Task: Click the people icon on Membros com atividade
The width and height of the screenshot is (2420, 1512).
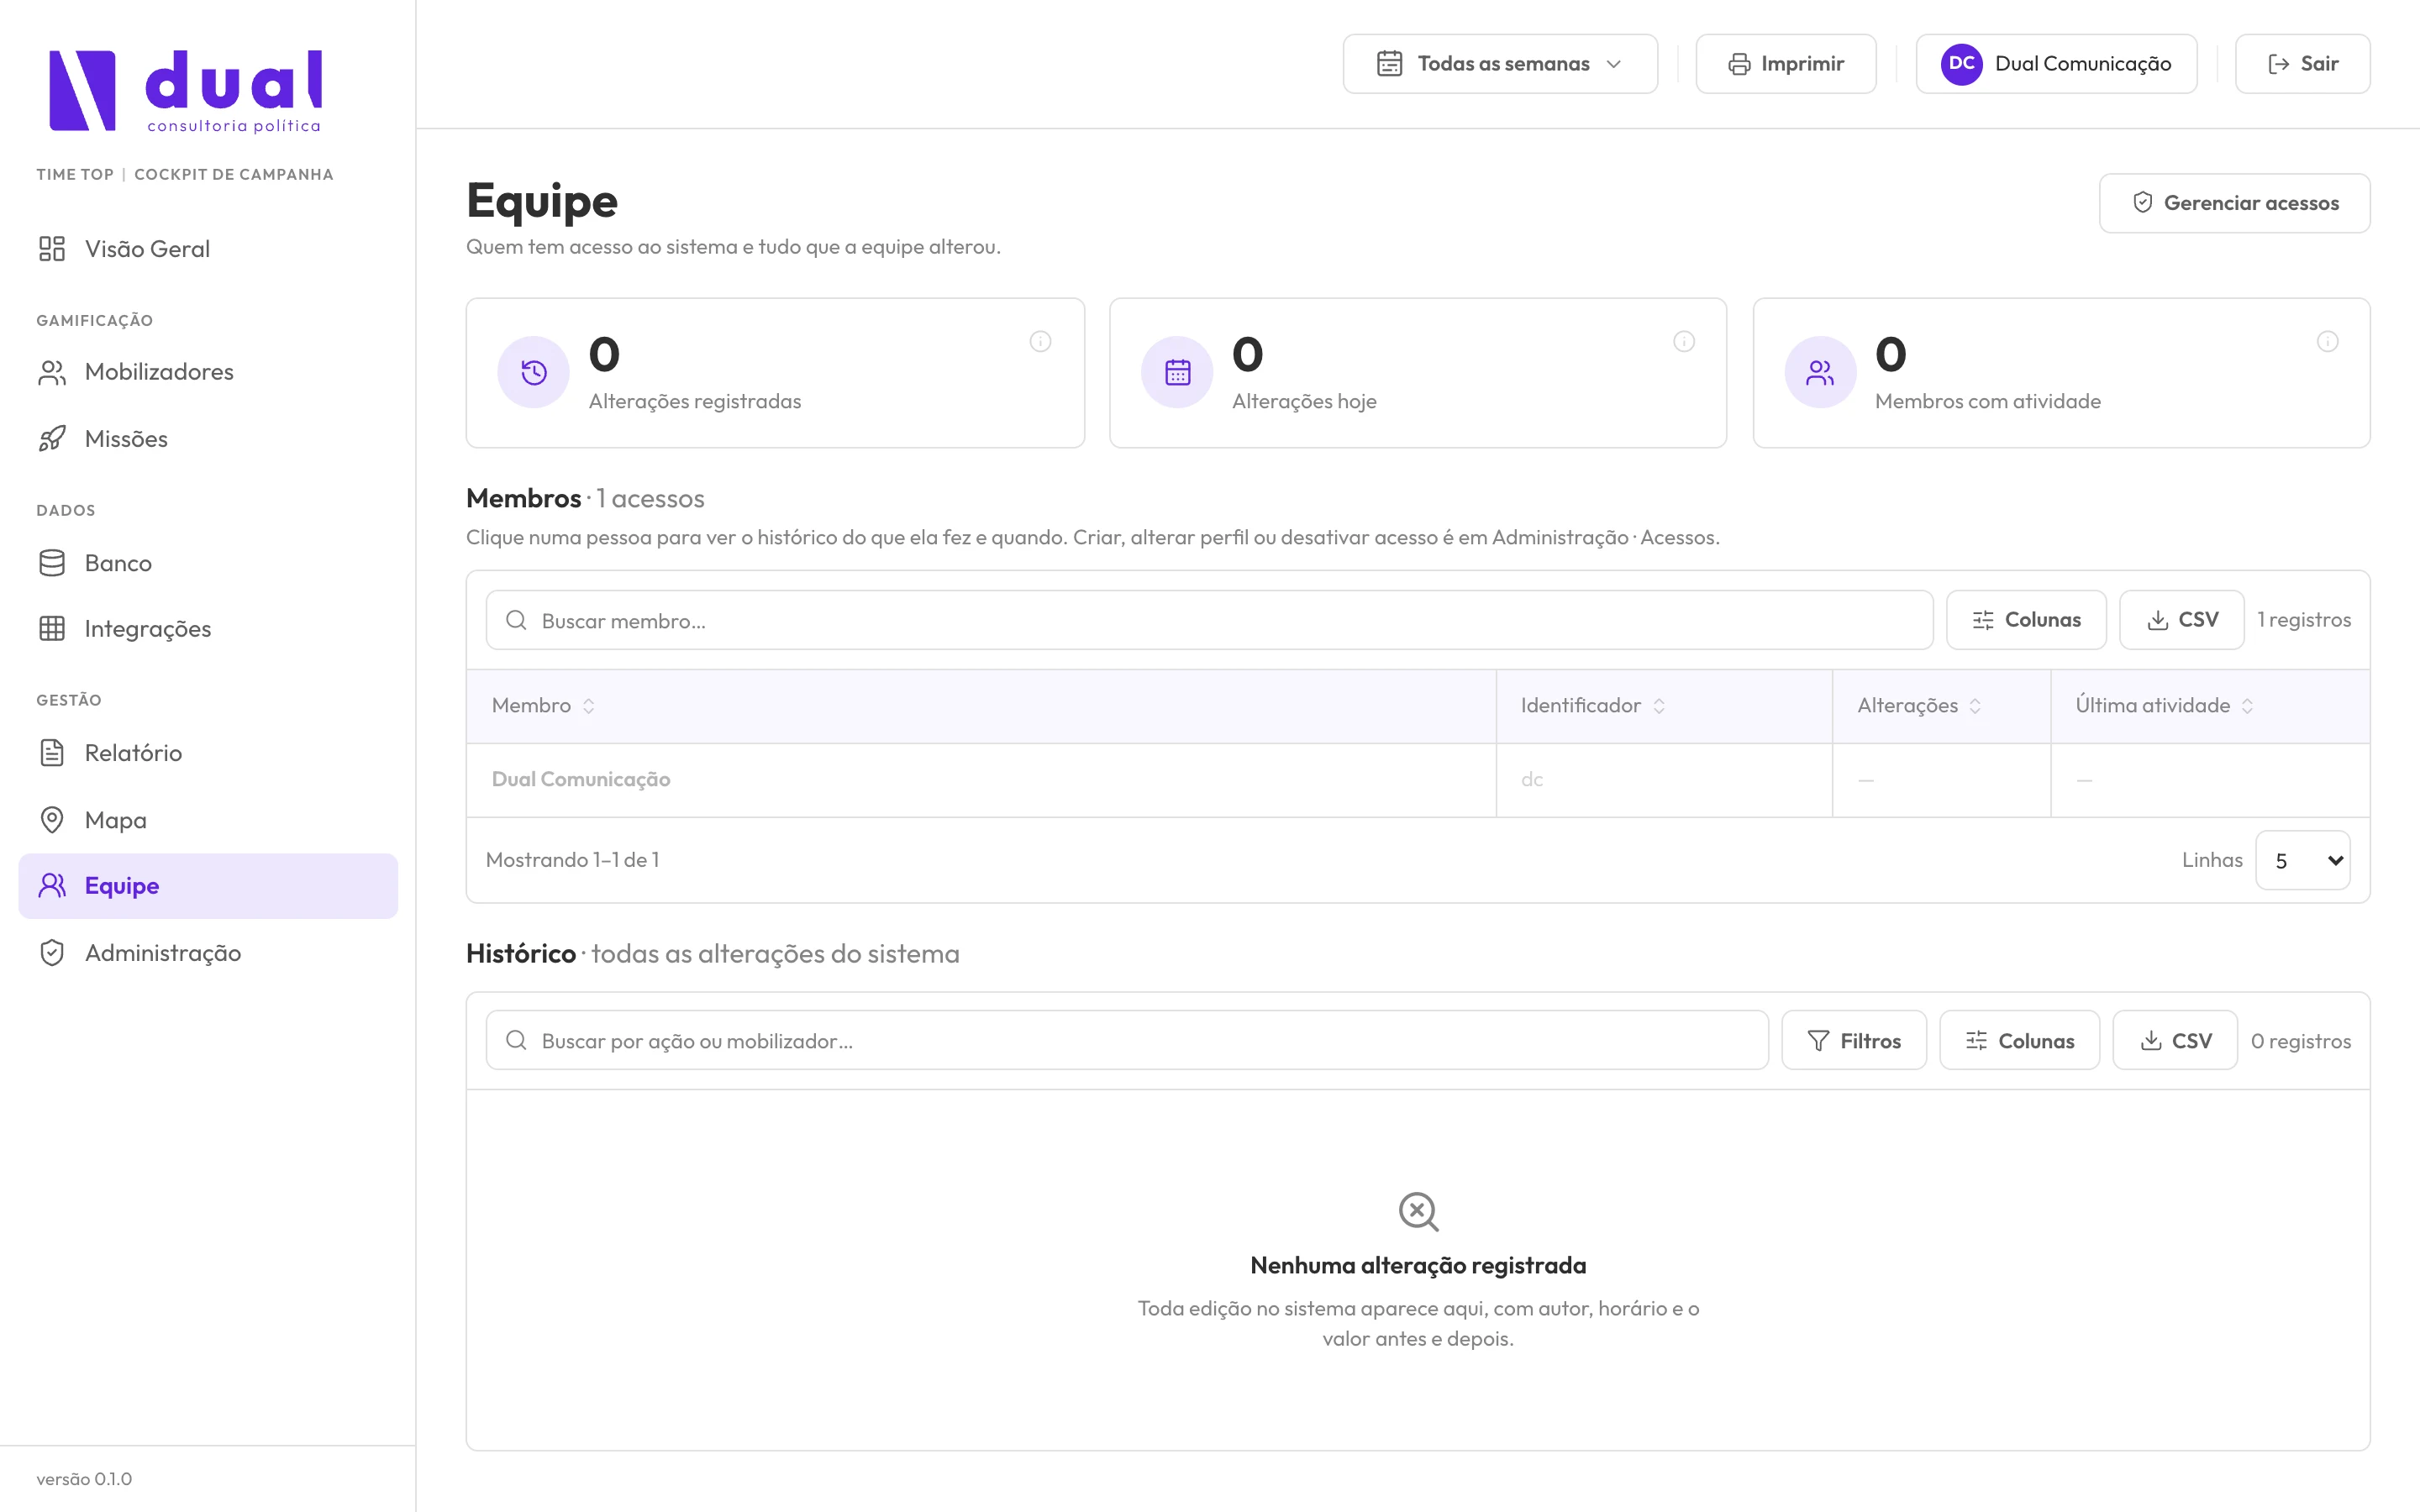Action: (x=1821, y=372)
